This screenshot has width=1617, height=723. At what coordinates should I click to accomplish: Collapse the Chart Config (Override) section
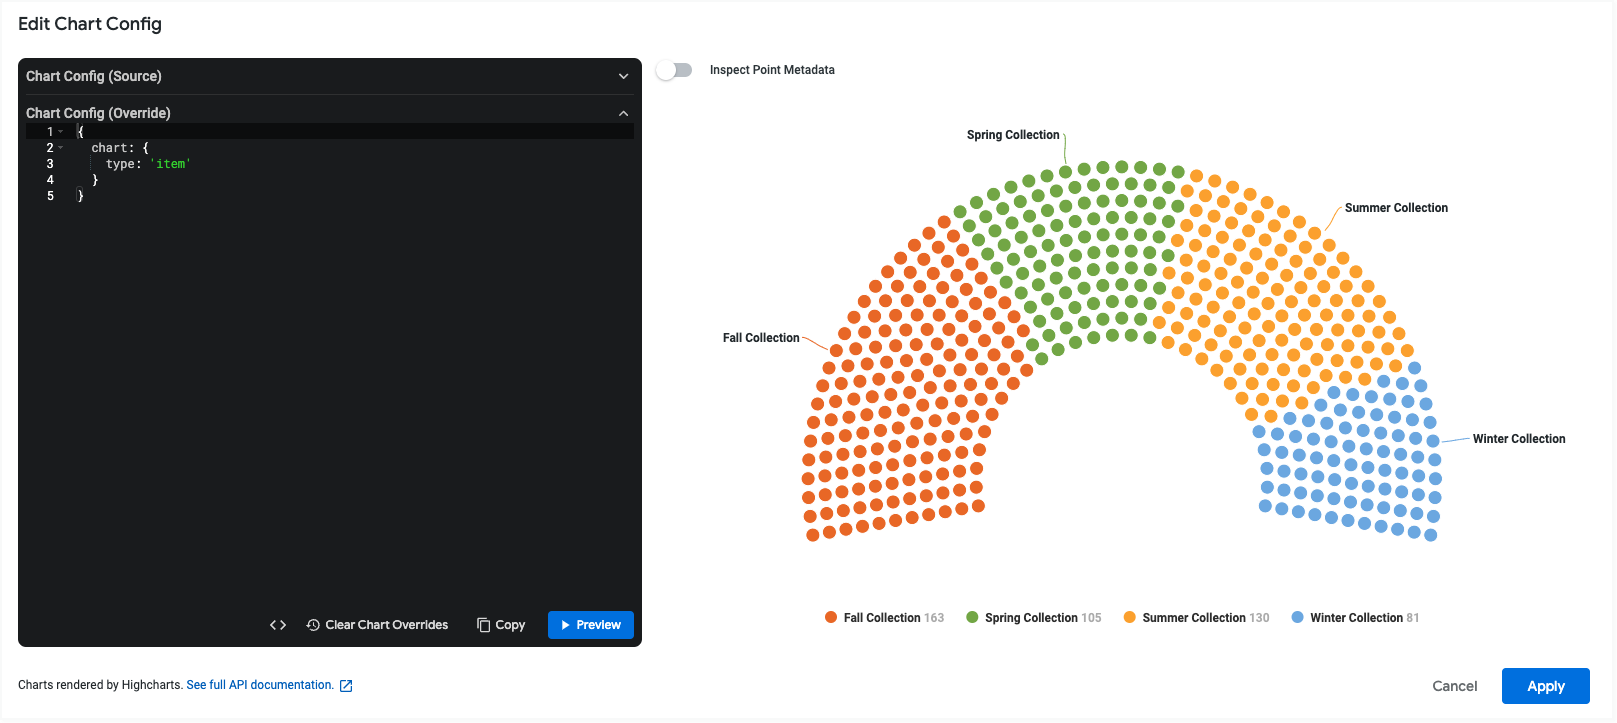[623, 113]
